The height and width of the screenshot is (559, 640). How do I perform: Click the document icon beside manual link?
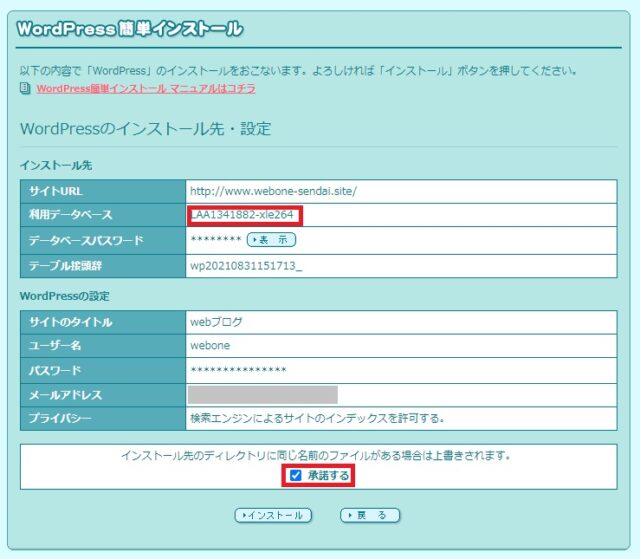coord(25,88)
